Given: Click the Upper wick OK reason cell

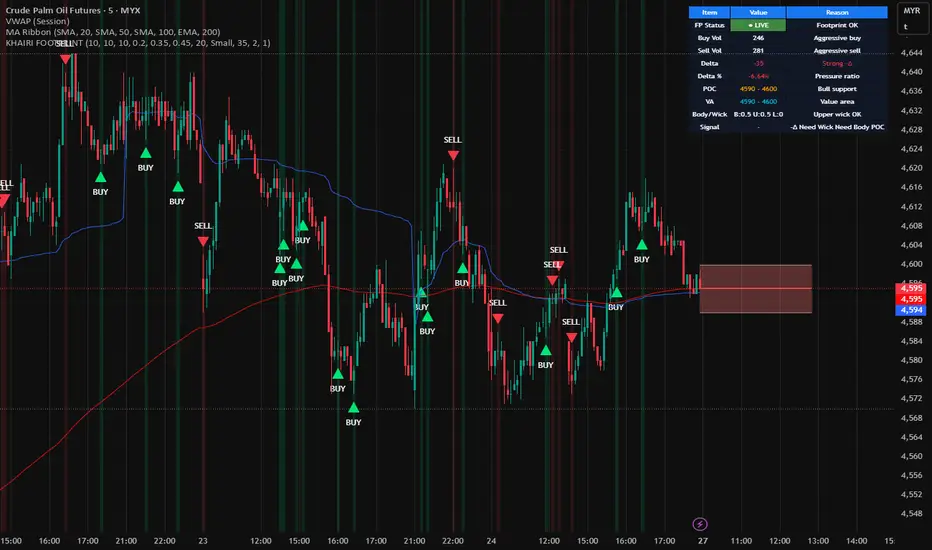Looking at the screenshot, I should (x=837, y=114).
